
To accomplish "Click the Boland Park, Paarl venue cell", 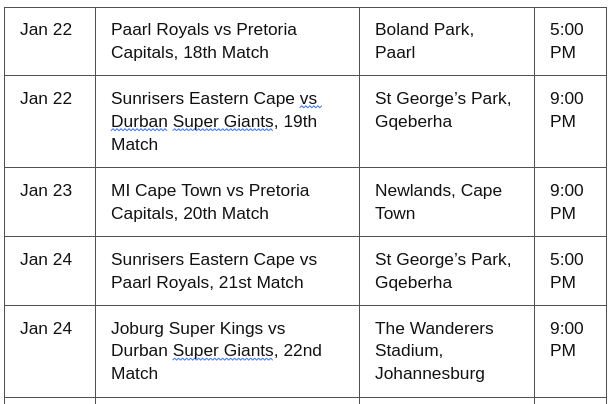I will click(447, 41).
